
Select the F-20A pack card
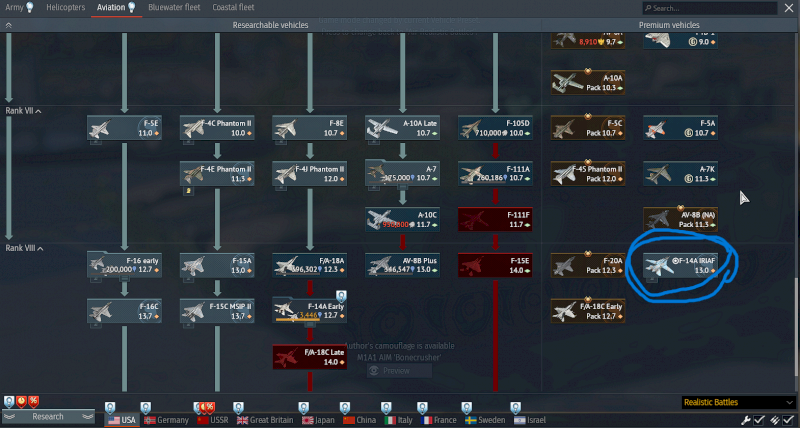pyautogui.click(x=588, y=265)
